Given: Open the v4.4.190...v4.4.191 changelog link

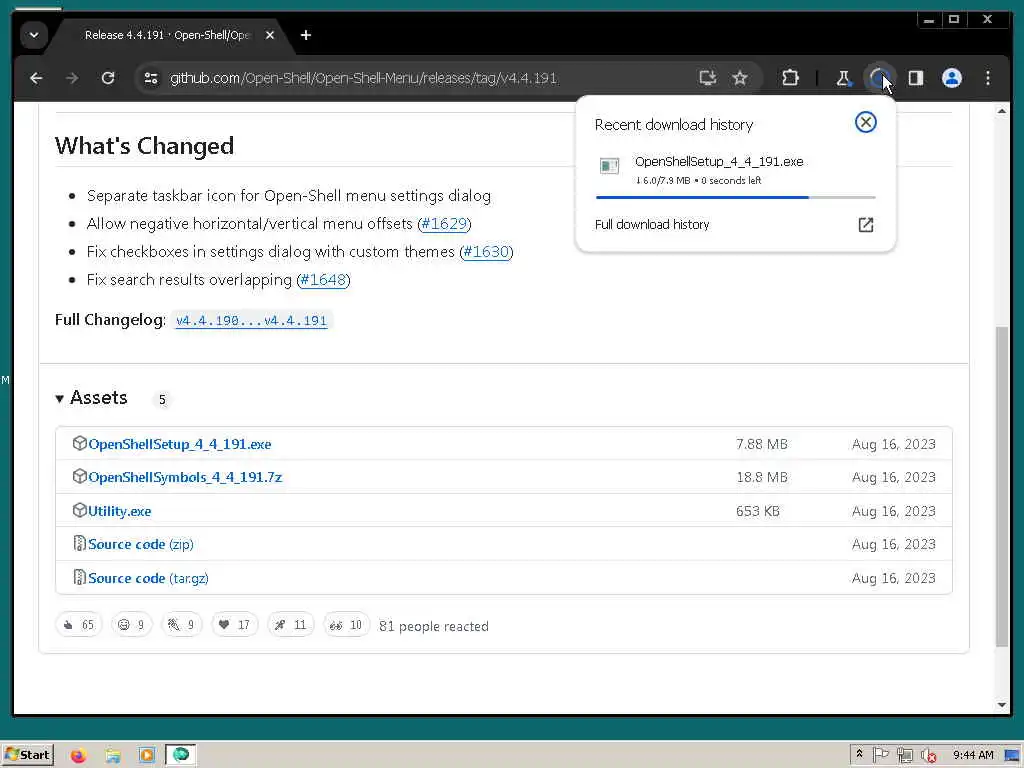Looking at the screenshot, I should pos(251,321).
